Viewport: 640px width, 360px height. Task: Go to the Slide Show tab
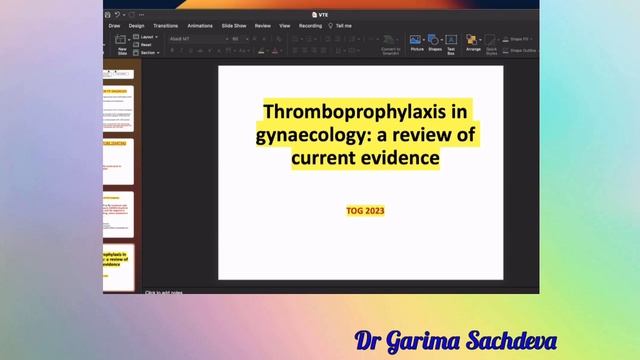[234, 26]
